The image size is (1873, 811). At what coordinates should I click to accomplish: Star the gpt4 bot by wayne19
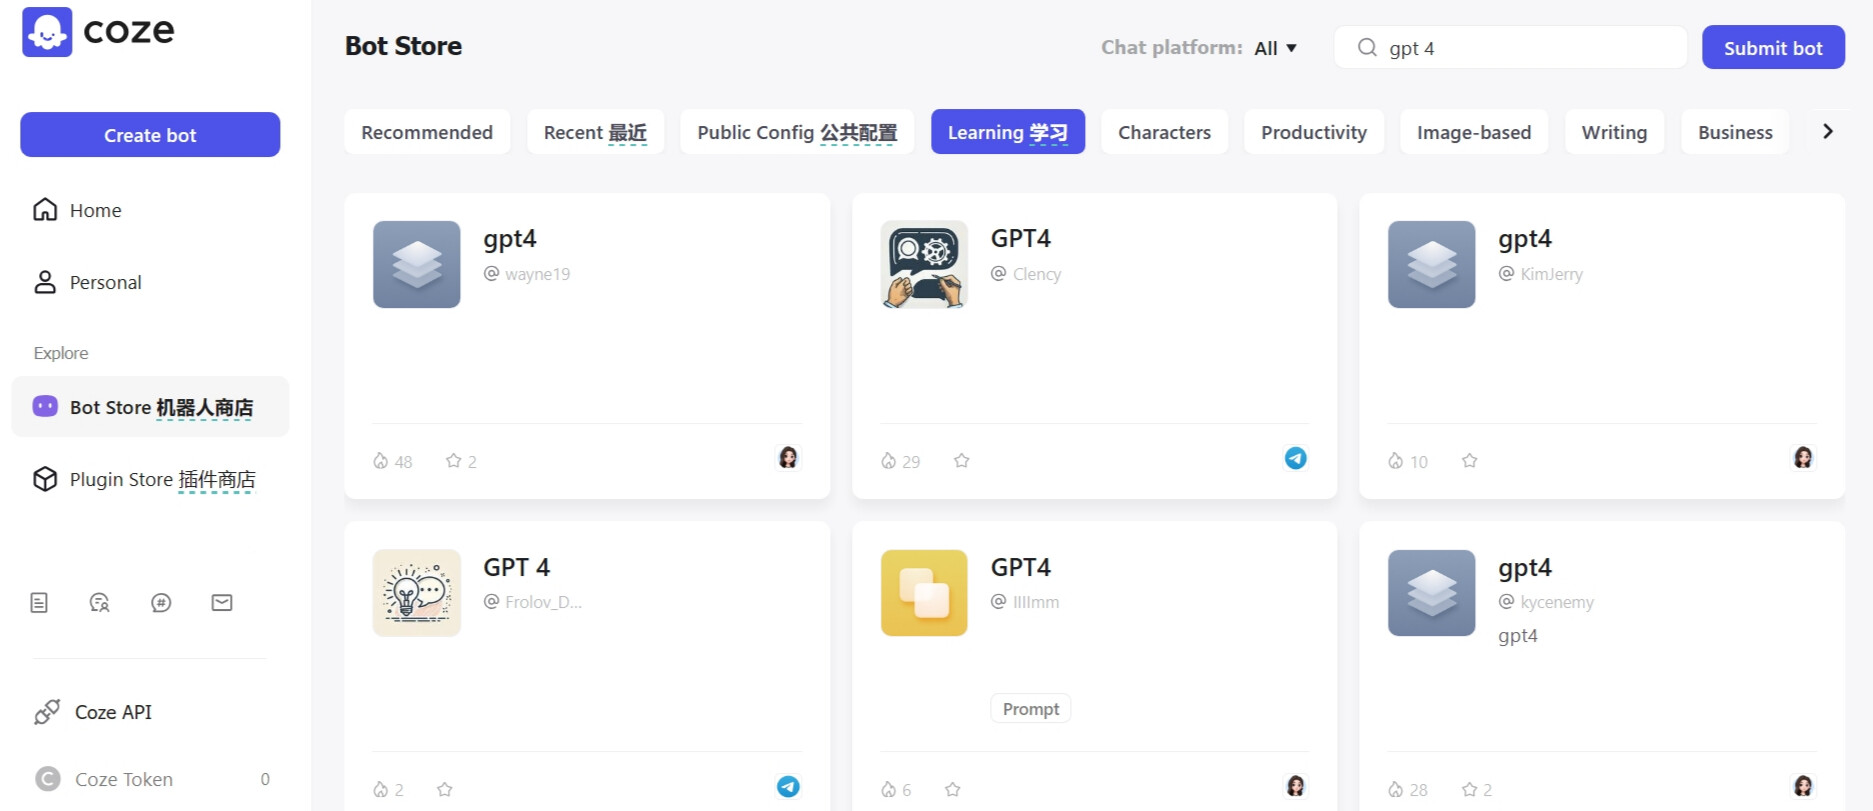(454, 460)
